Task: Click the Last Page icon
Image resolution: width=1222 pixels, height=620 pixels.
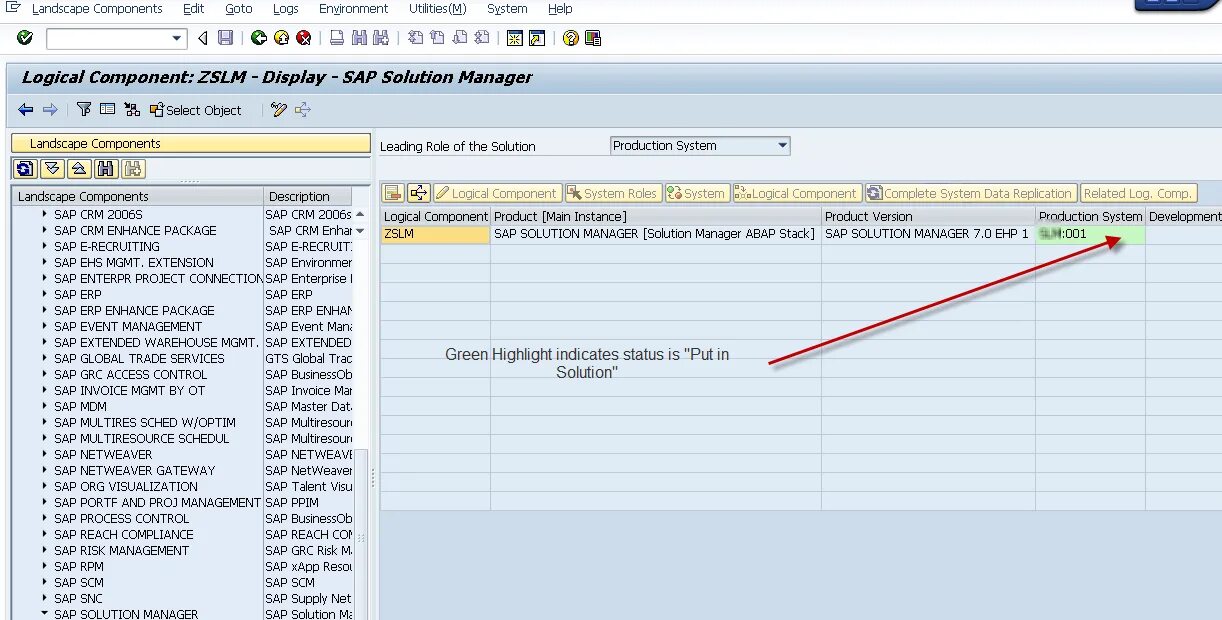Action: 481,38
